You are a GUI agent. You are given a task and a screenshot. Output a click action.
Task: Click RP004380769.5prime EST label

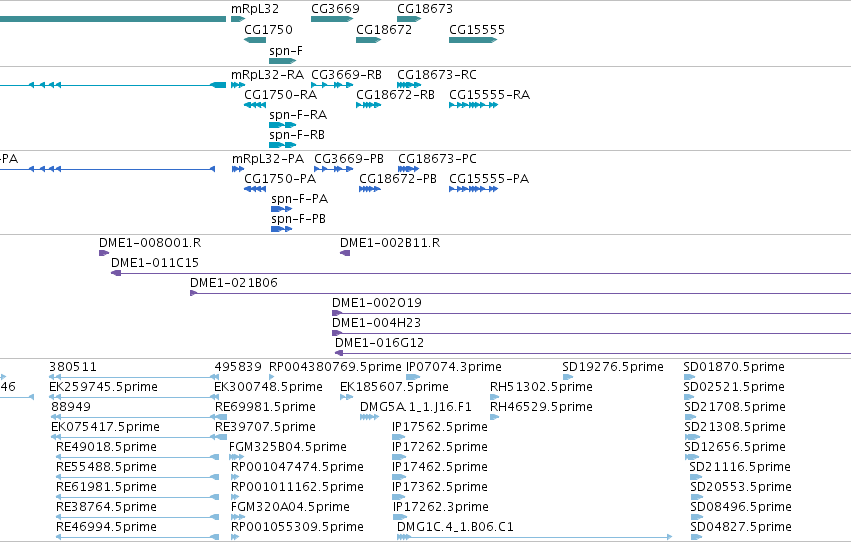tap(335, 367)
